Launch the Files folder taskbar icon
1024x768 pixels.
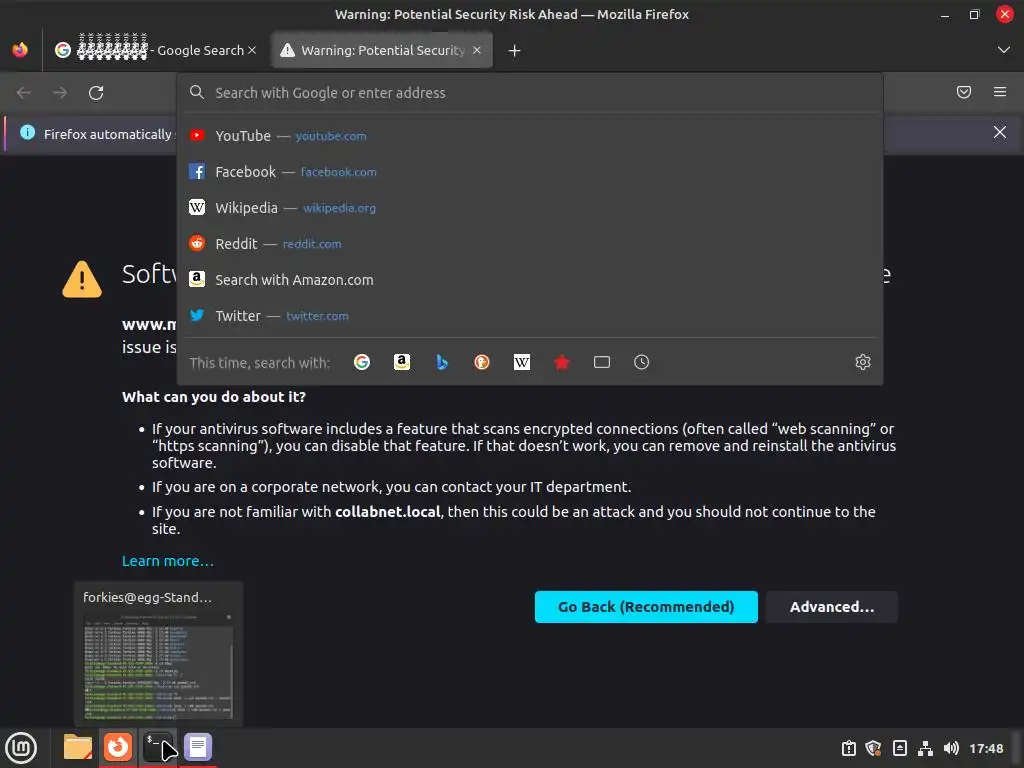pyautogui.click(x=78, y=747)
